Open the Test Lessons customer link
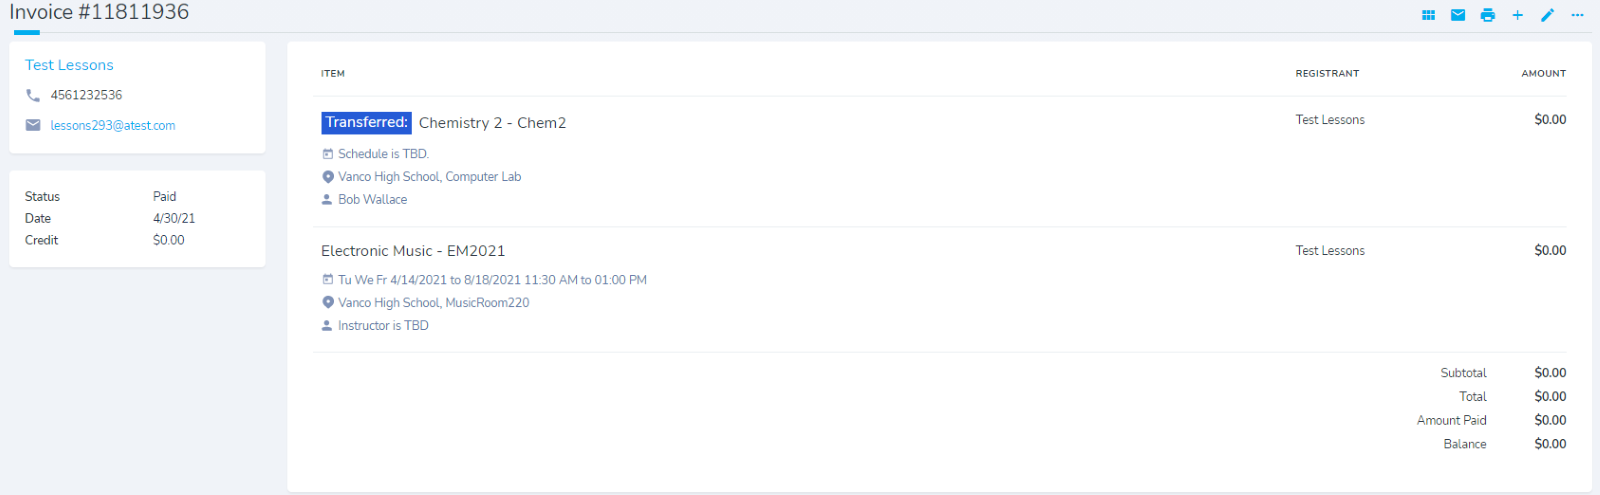 (69, 65)
